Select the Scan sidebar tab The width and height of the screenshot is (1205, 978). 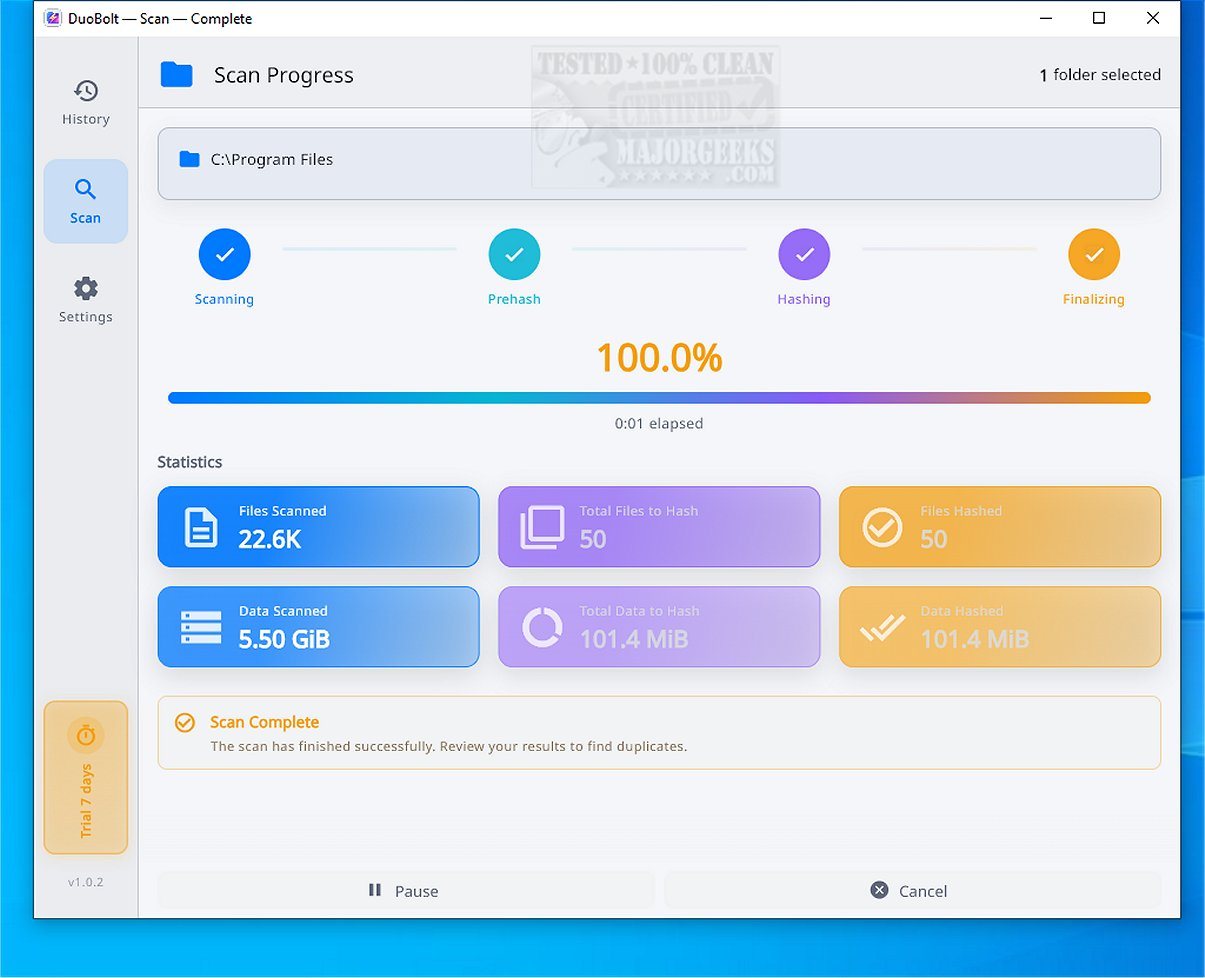click(86, 201)
